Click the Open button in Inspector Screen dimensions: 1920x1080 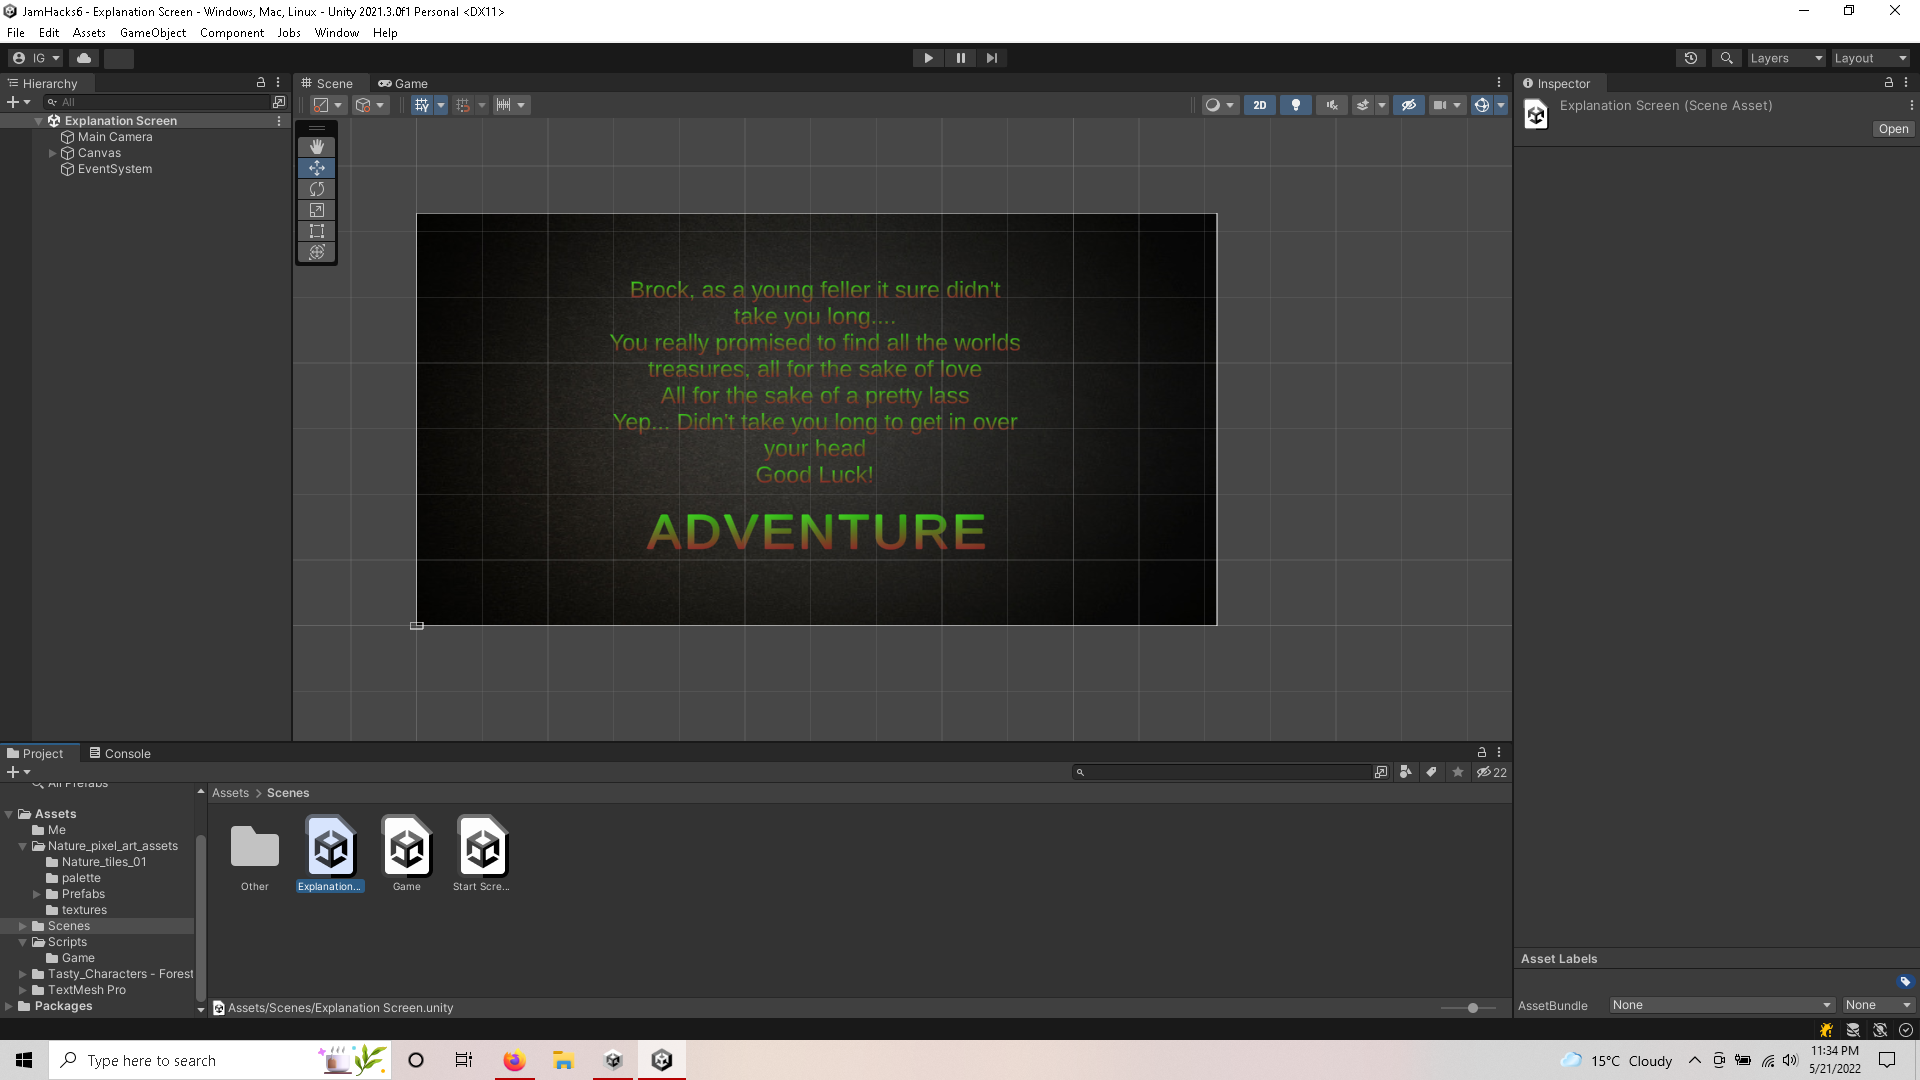pos(1892,129)
